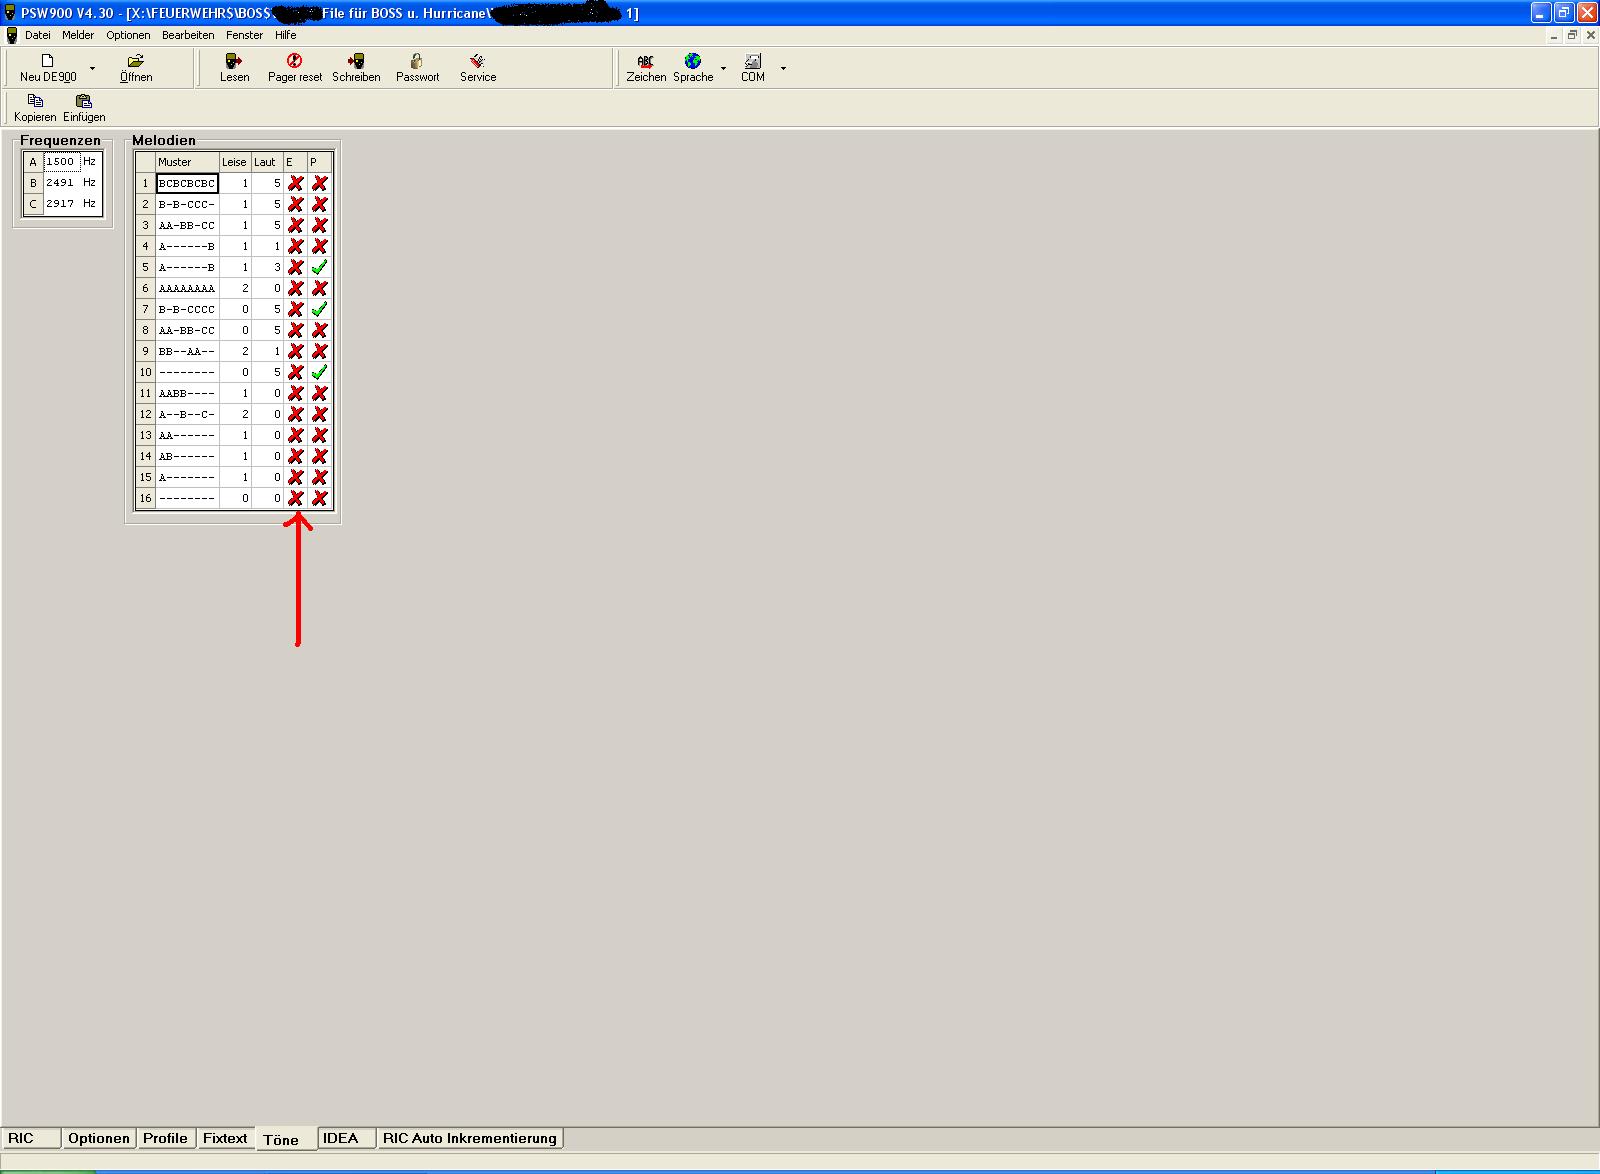The height and width of the screenshot is (1174, 1600).
Task: Toggle the E flag for melody 16
Action: click(x=296, y=498)
